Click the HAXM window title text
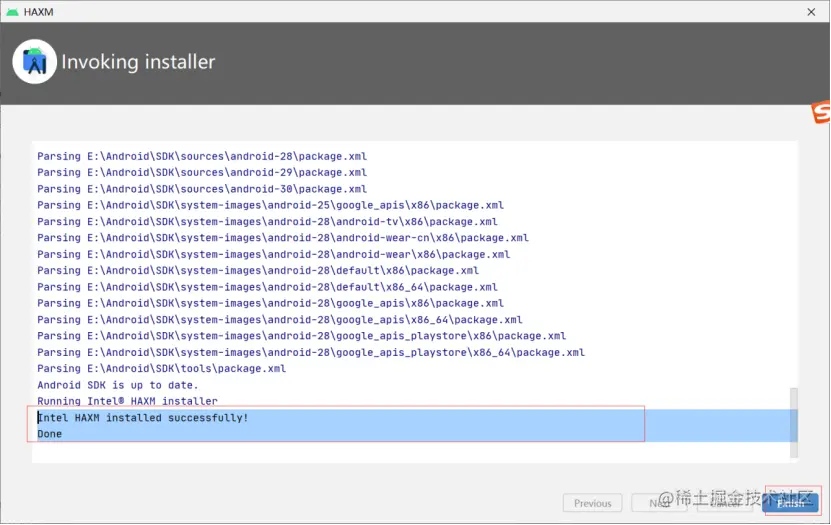 click(38, 12)
